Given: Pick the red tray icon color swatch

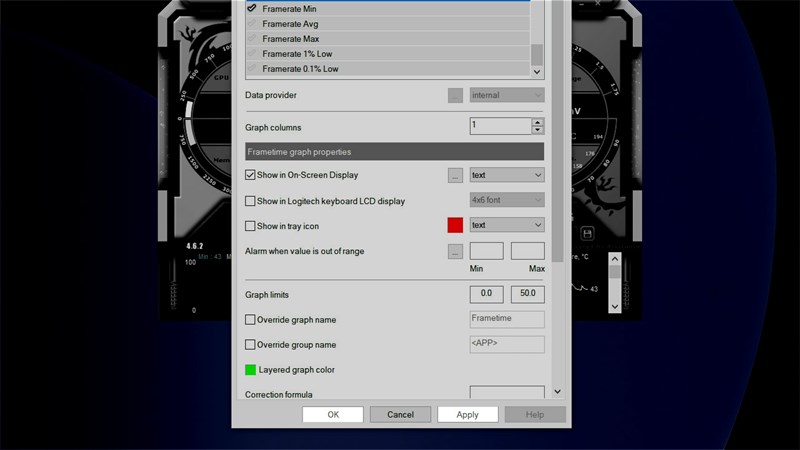Looking at the screenshot, I should pyautogui.click(x=455, y=225).
